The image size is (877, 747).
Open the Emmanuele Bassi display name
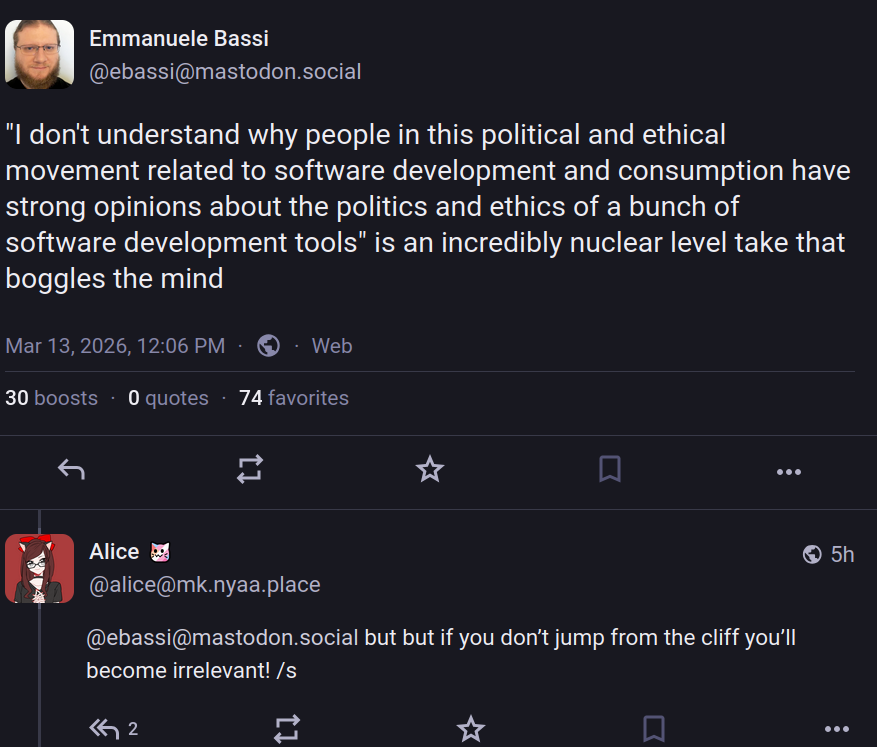point(179,39)
